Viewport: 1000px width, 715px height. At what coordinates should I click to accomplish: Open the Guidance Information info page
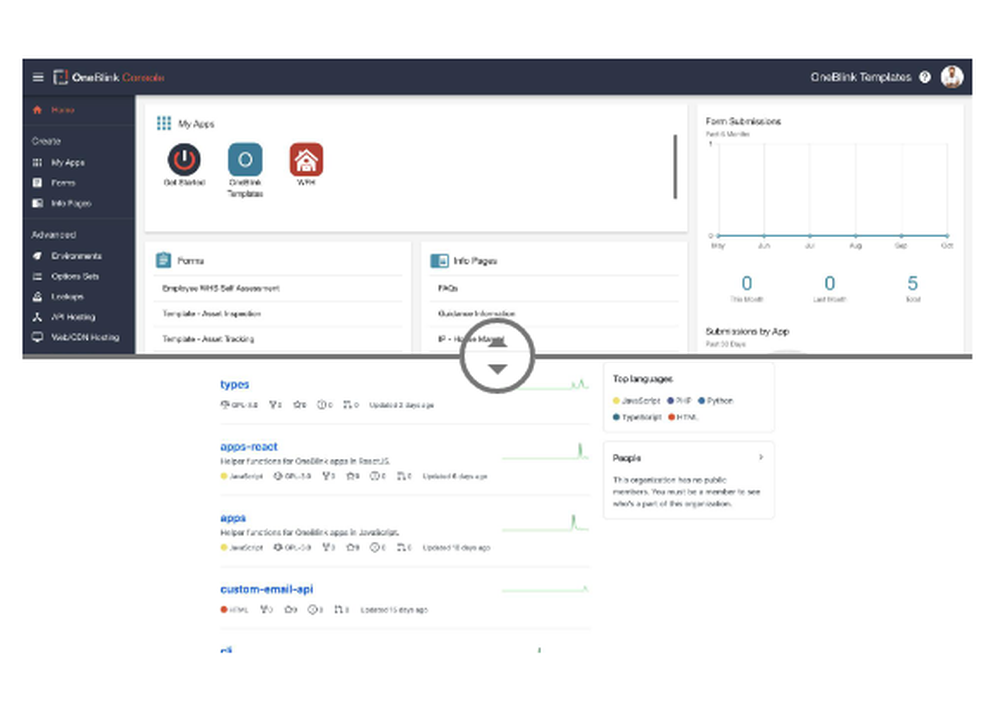[476, 314]
